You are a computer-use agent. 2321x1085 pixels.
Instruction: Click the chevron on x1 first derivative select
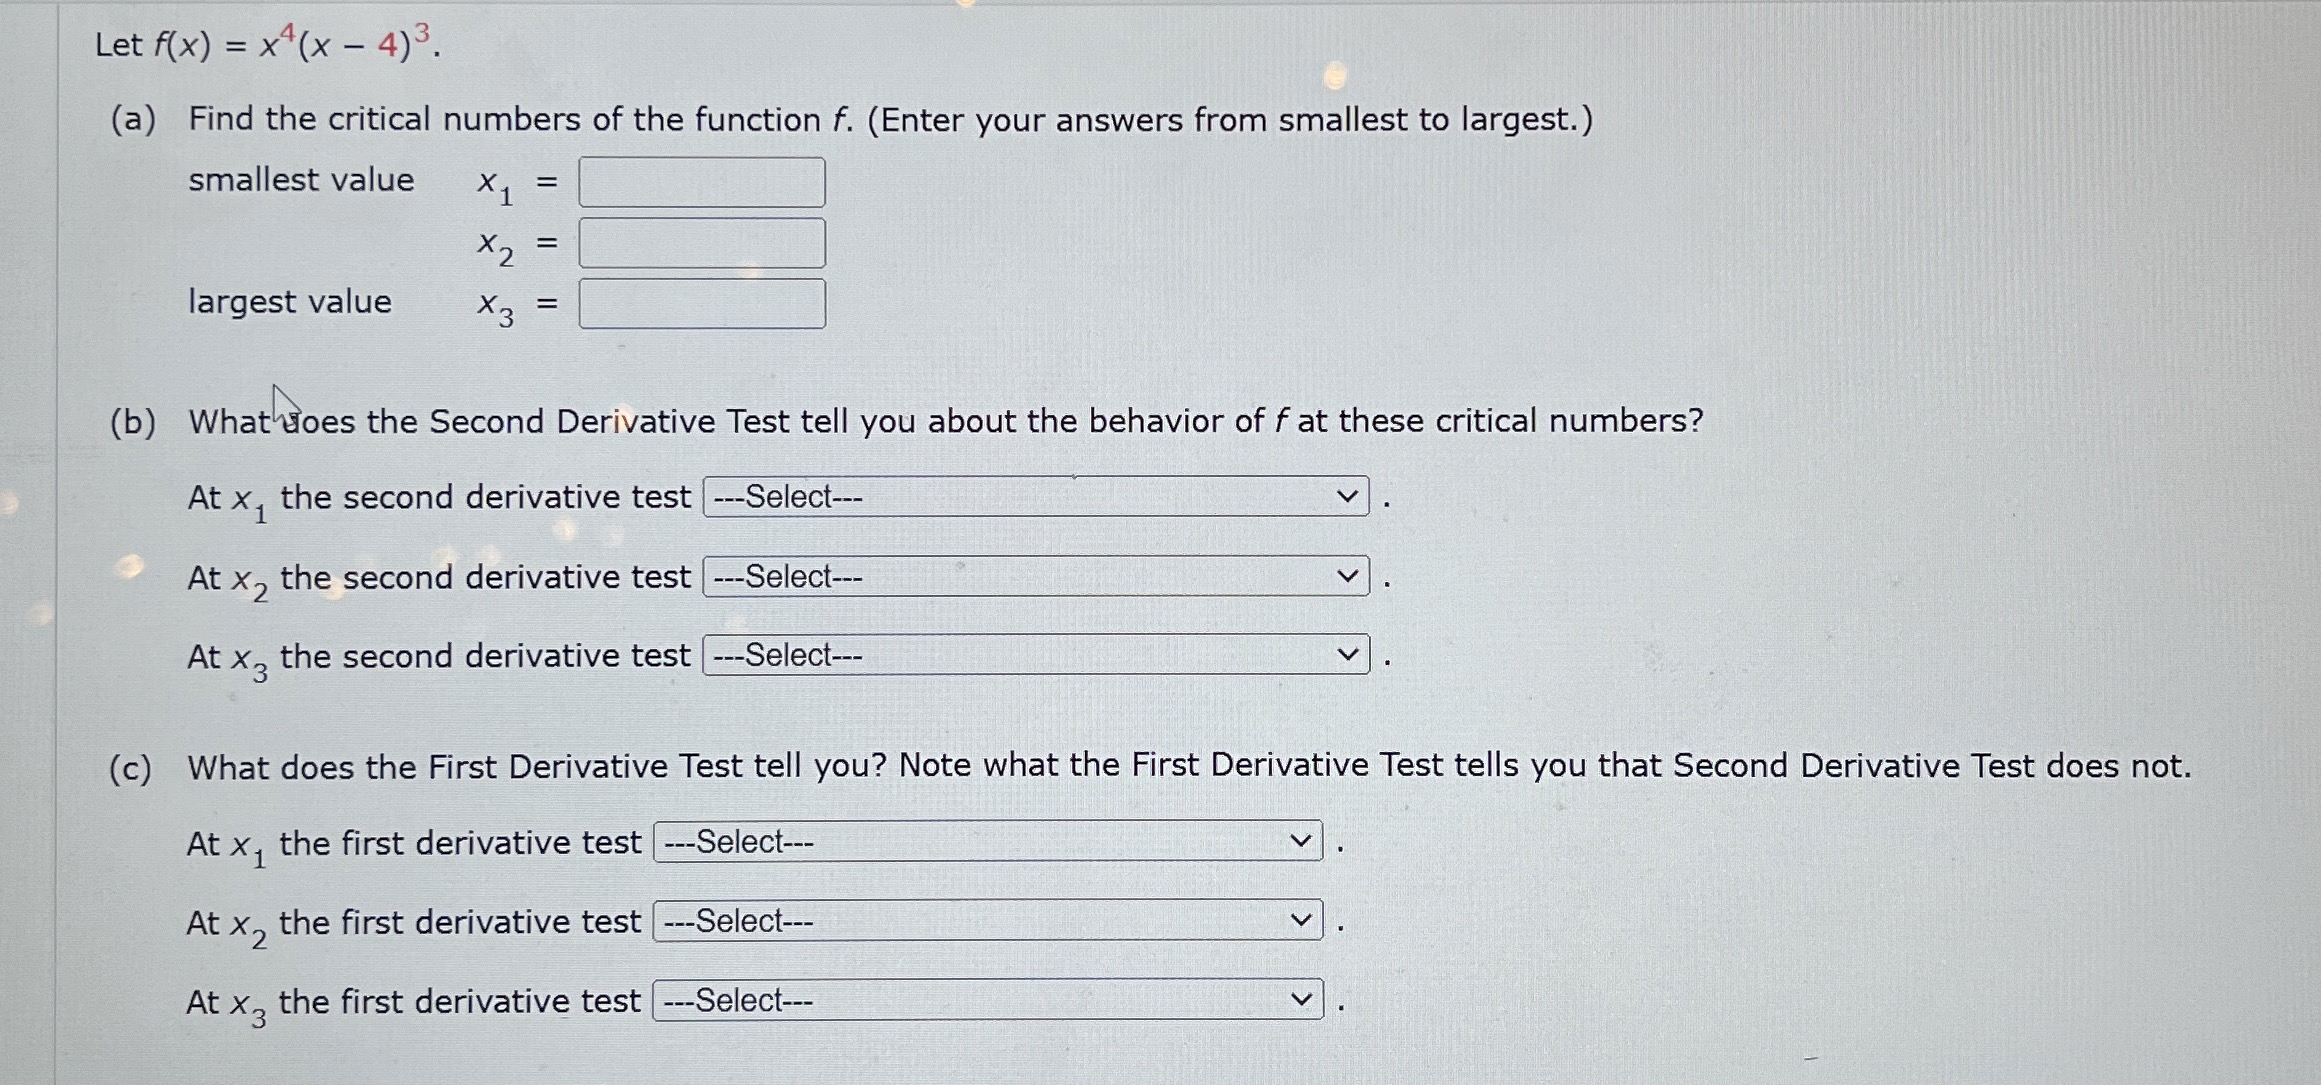point(1300,840)
